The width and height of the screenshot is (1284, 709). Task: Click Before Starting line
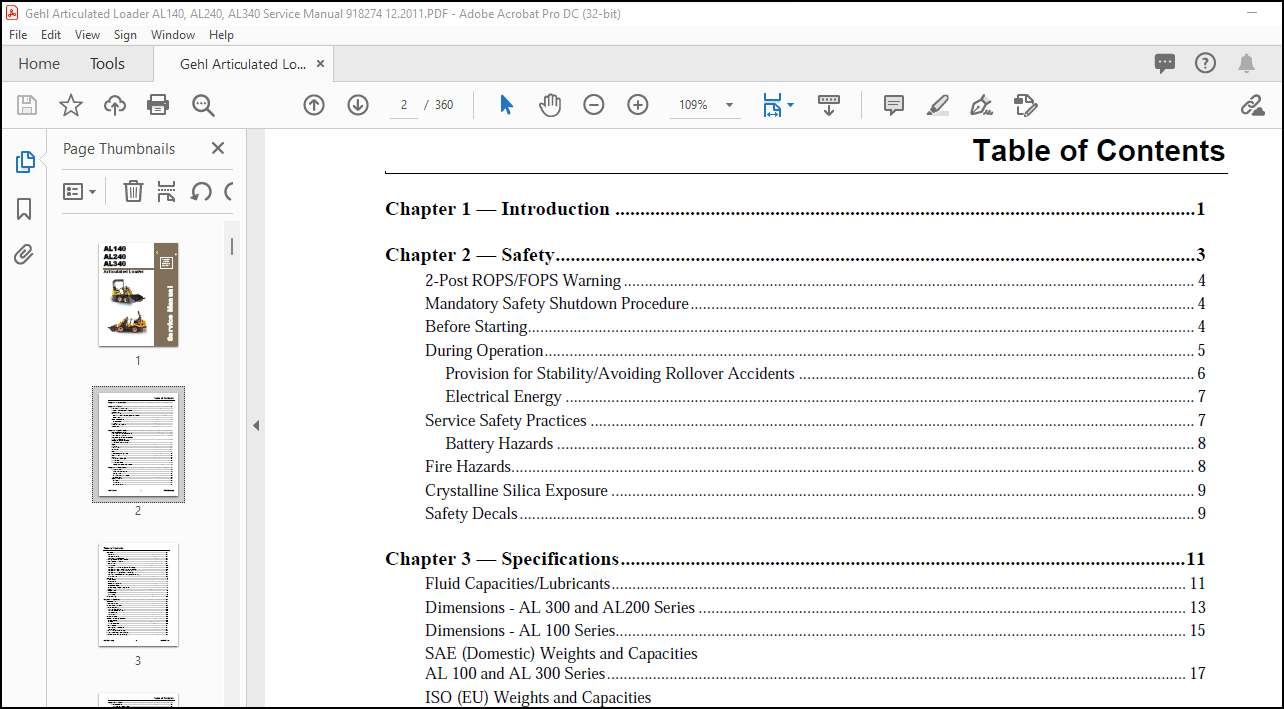click(x=815, y=327)
